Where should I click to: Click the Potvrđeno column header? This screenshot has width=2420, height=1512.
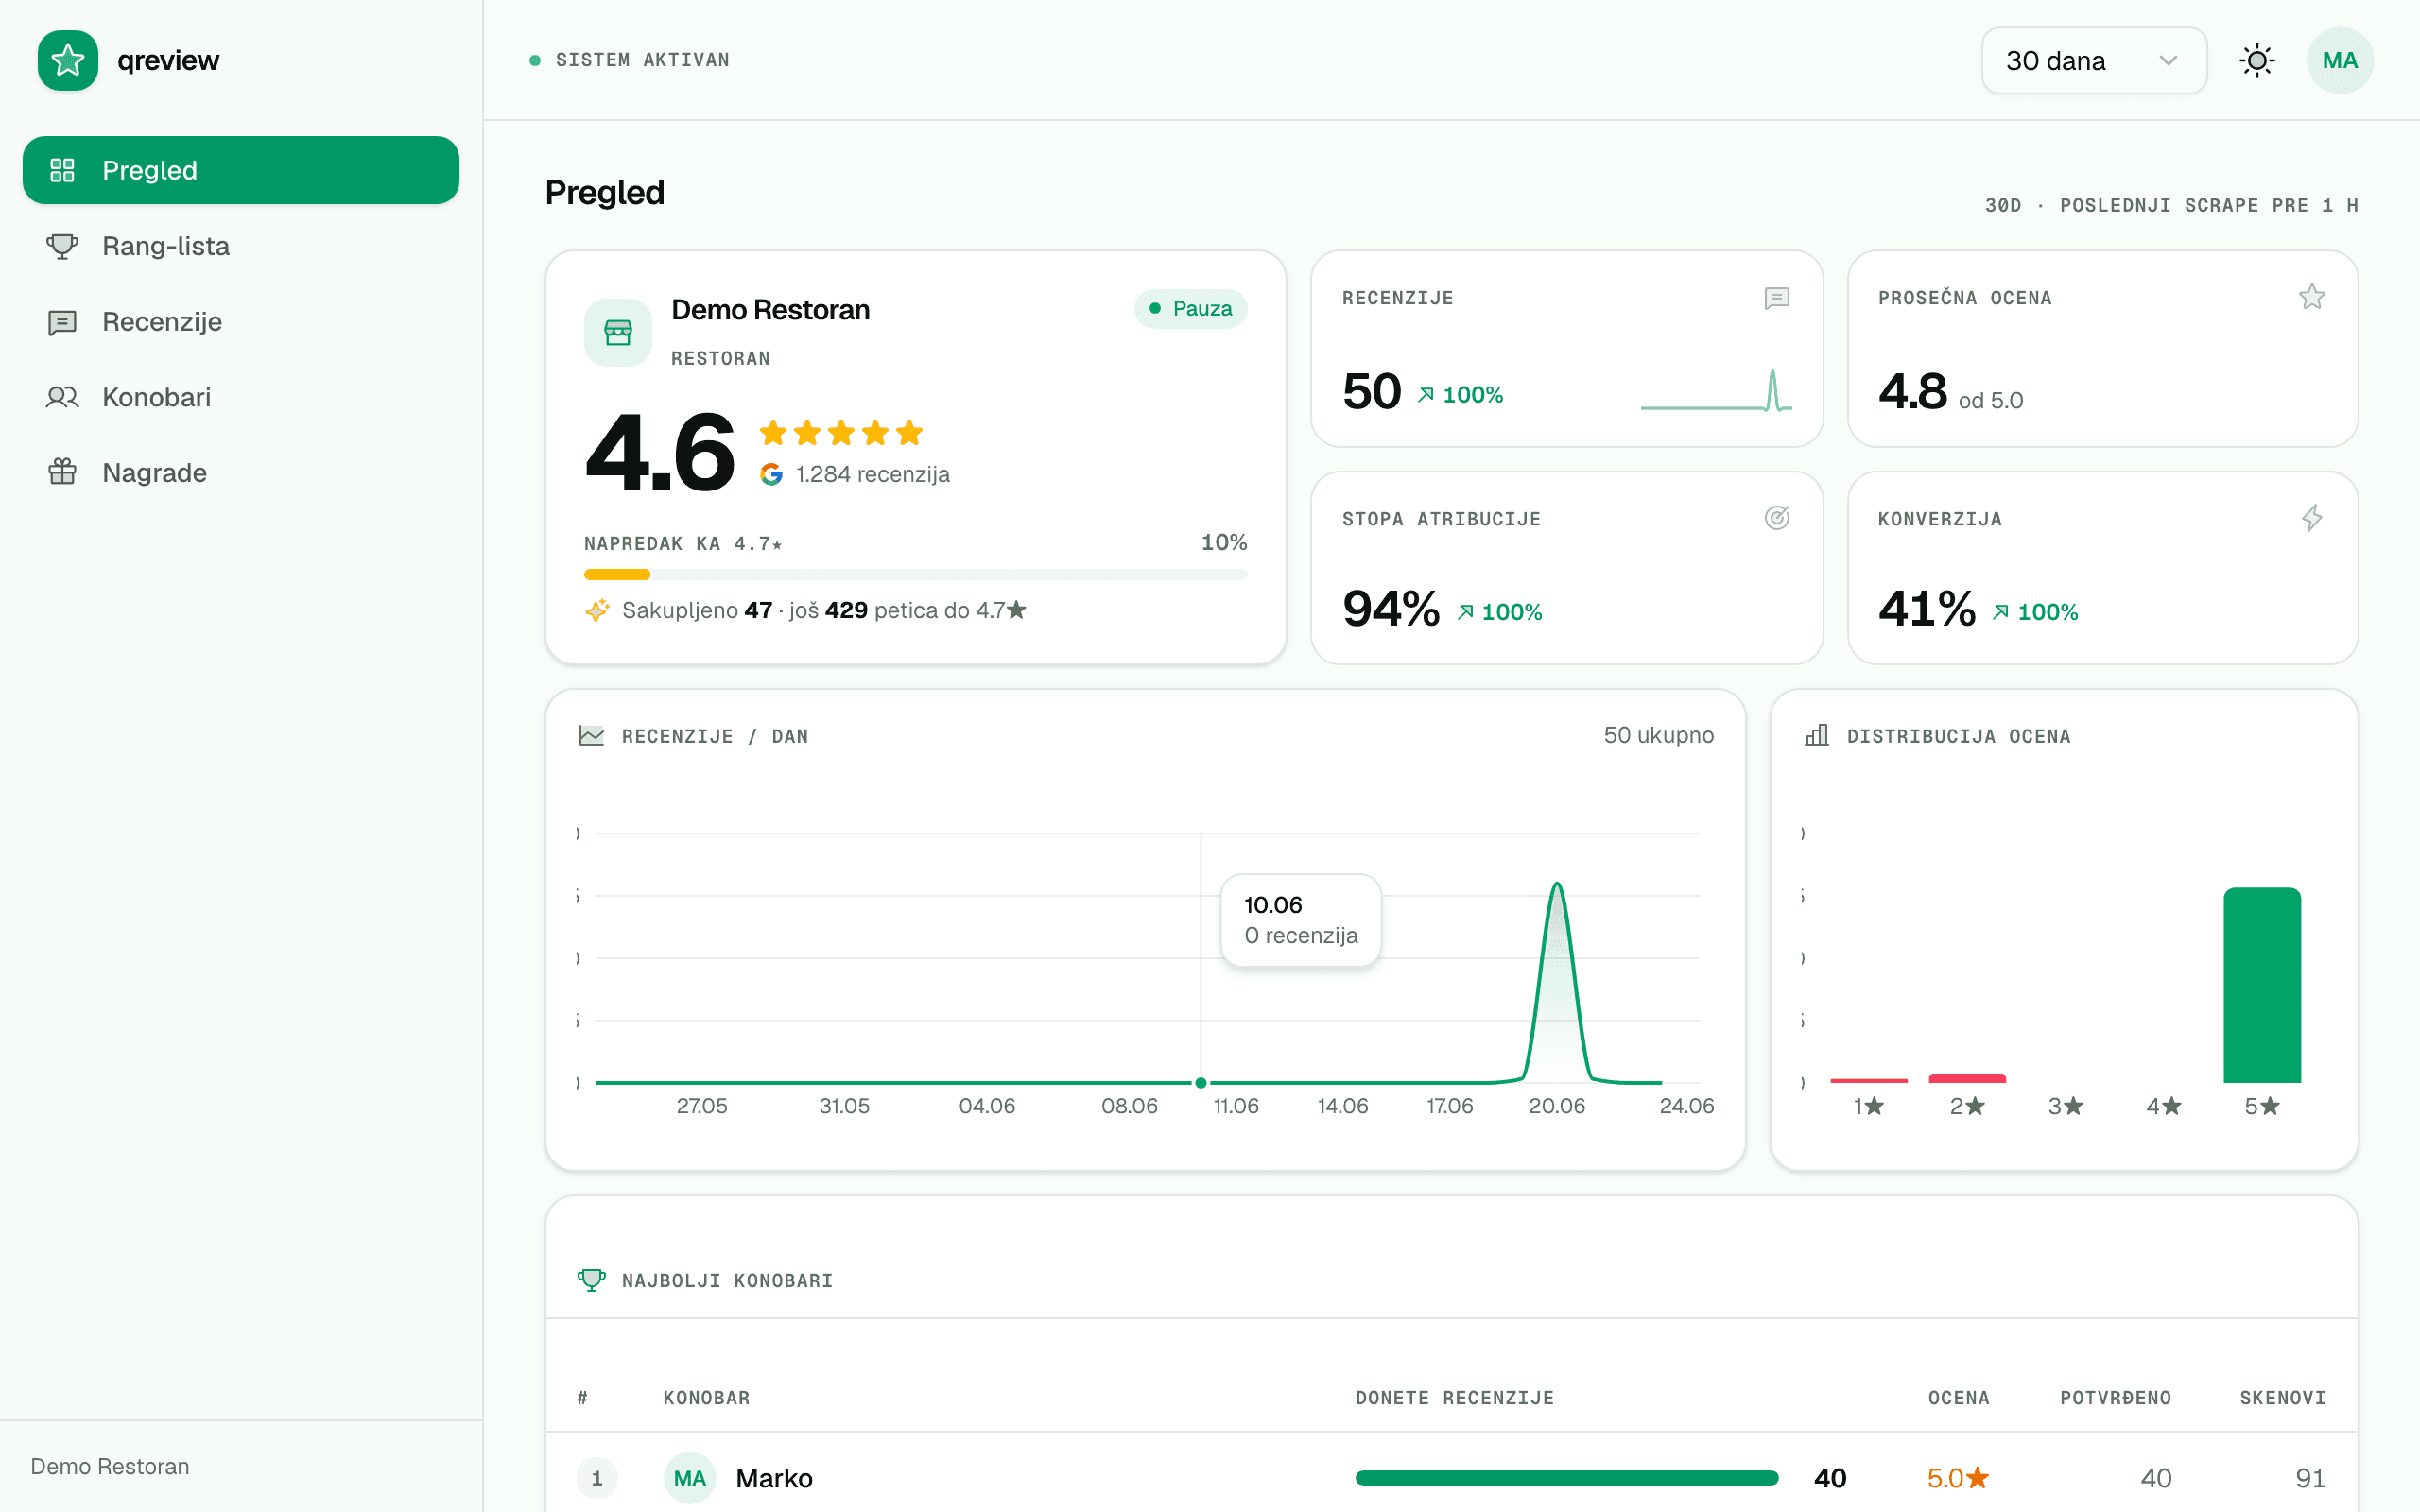click(x=2115, y=1398)
